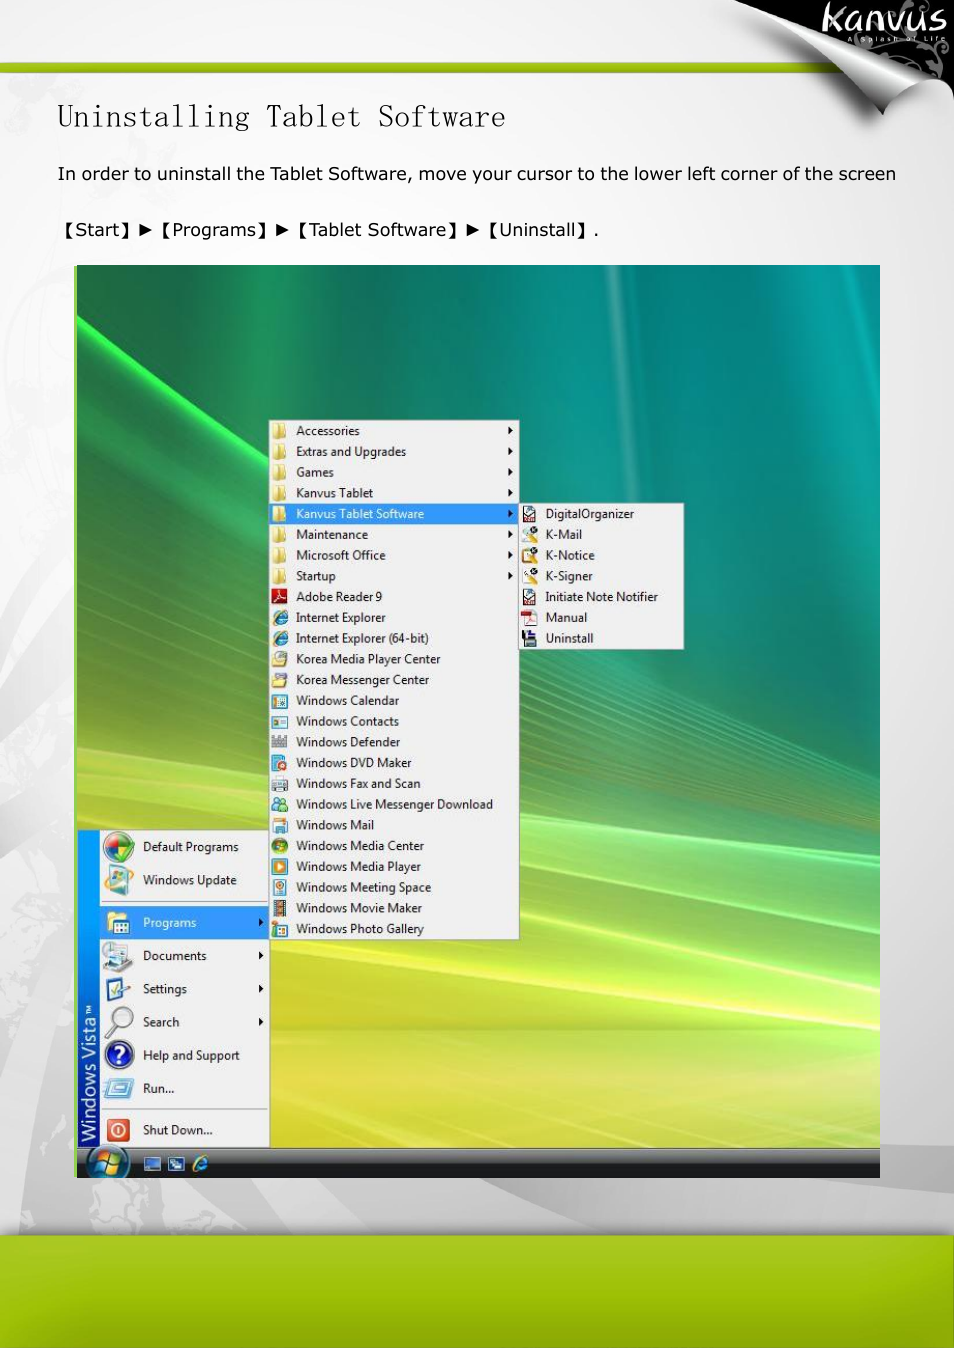The image size is (954, 1350).
Task: Click the Windows Movie Maker icon
Action: 280,909
